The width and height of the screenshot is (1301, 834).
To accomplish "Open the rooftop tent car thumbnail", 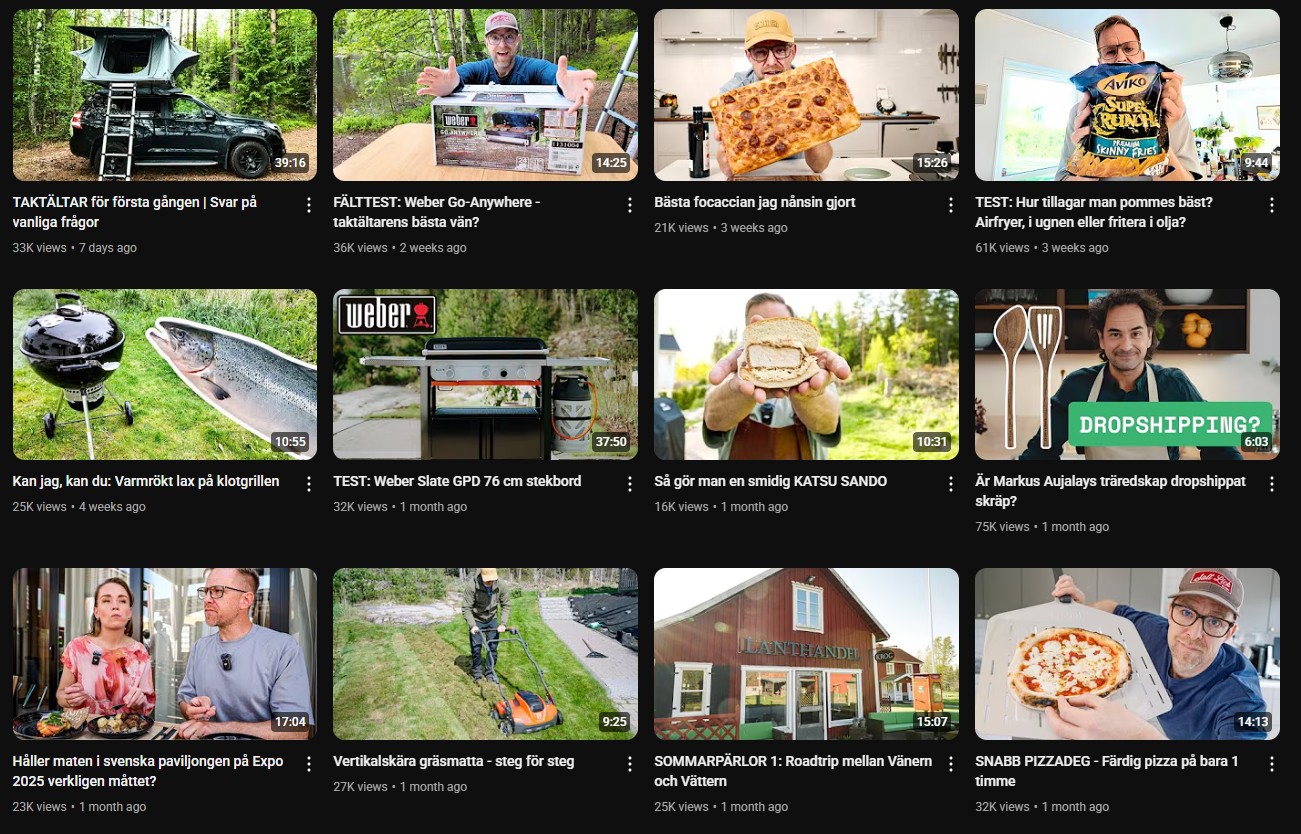I will 165,95.
